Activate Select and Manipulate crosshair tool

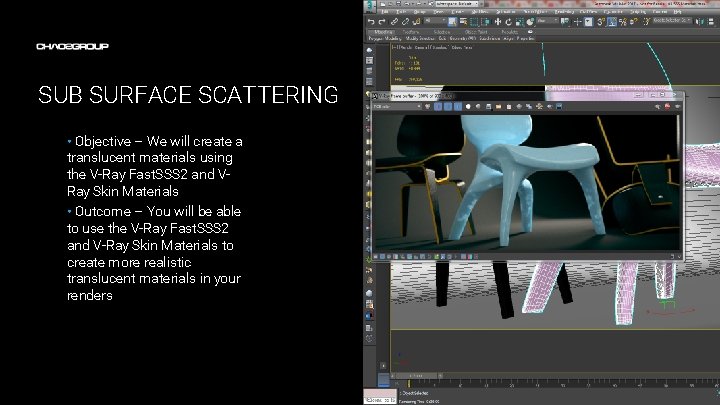click(x=578, y=22)
